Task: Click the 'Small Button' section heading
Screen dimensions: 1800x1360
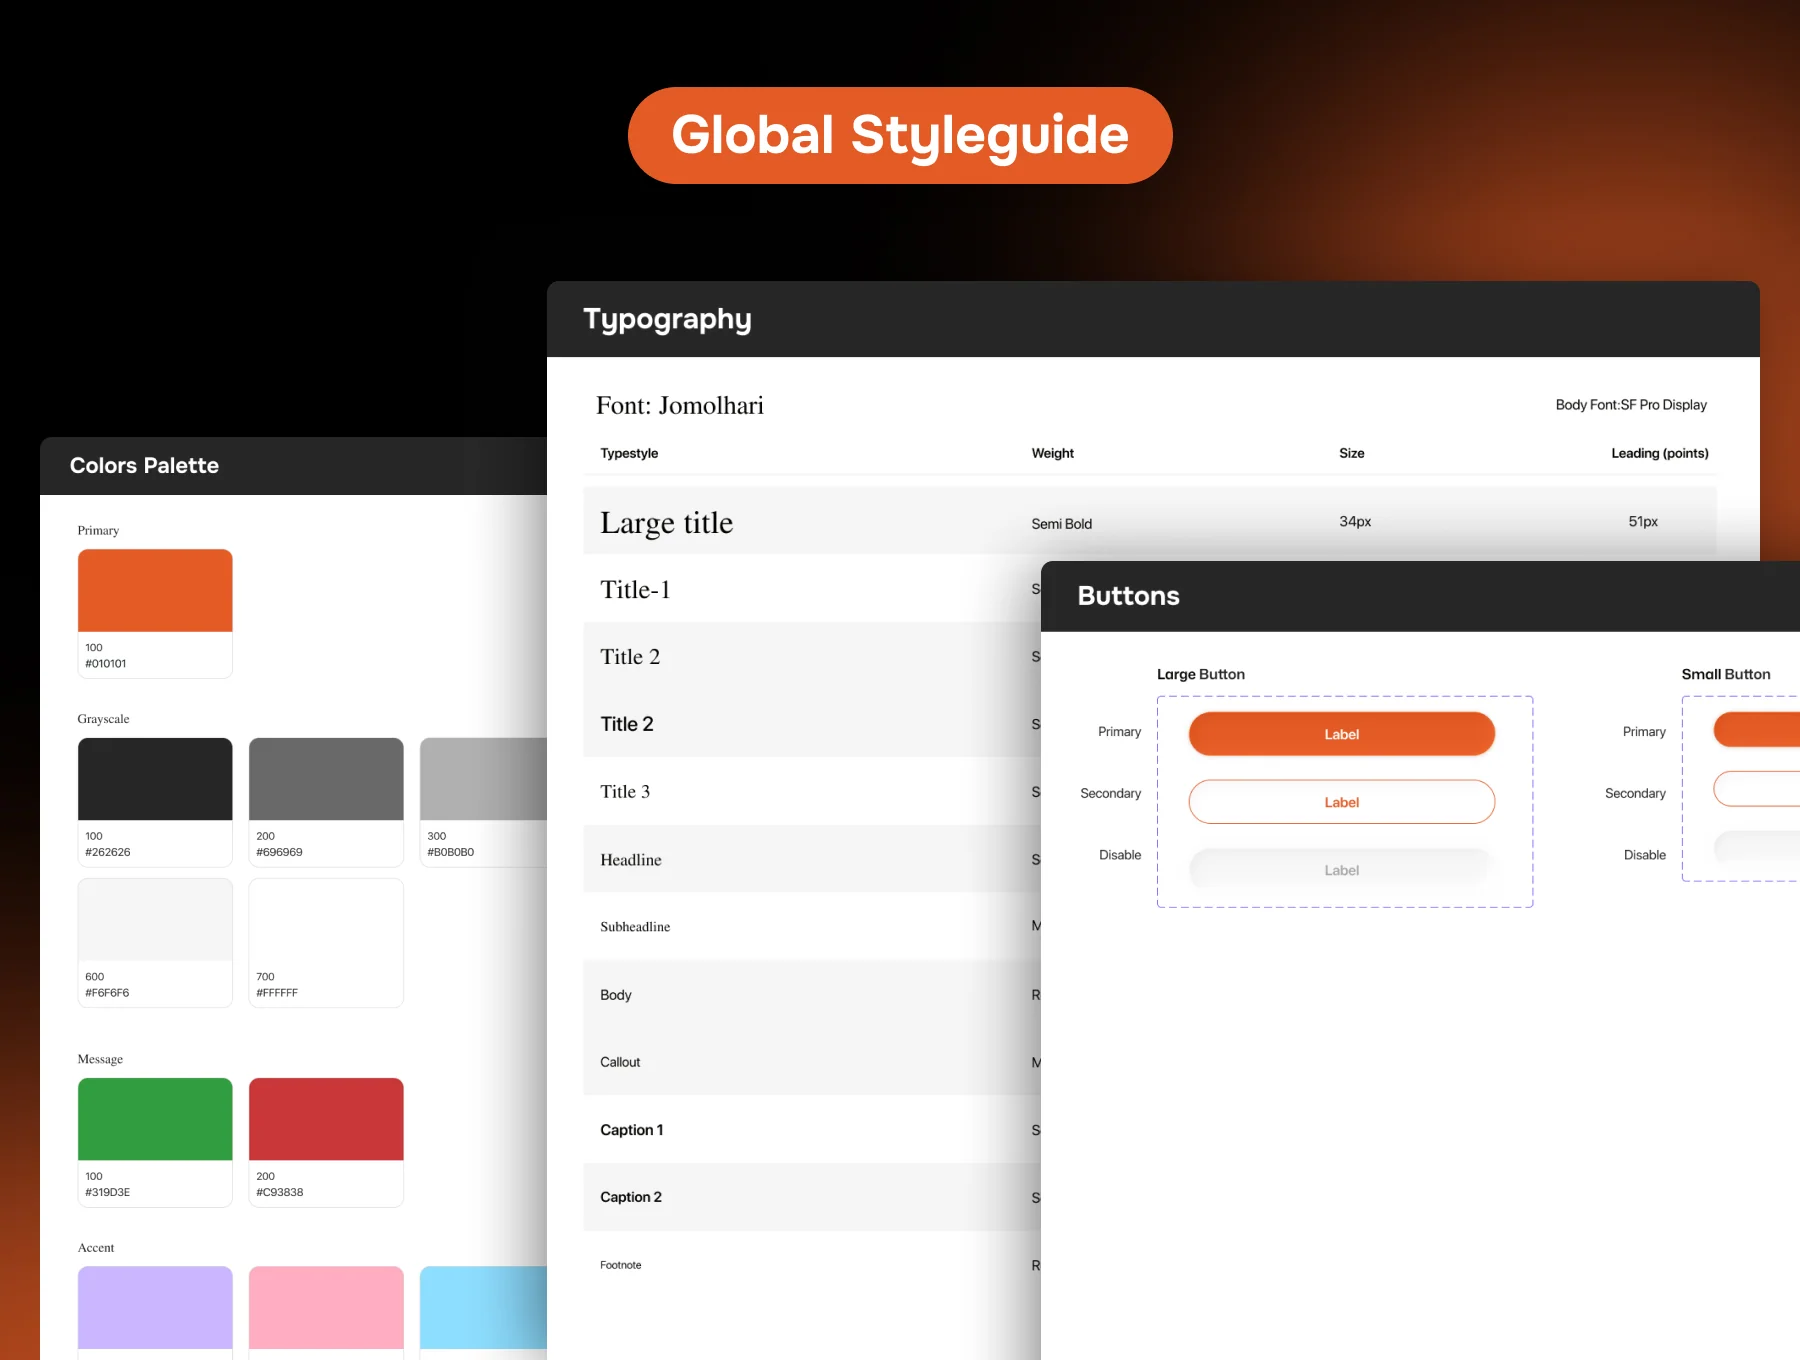Action: [x=1726, y=674]
